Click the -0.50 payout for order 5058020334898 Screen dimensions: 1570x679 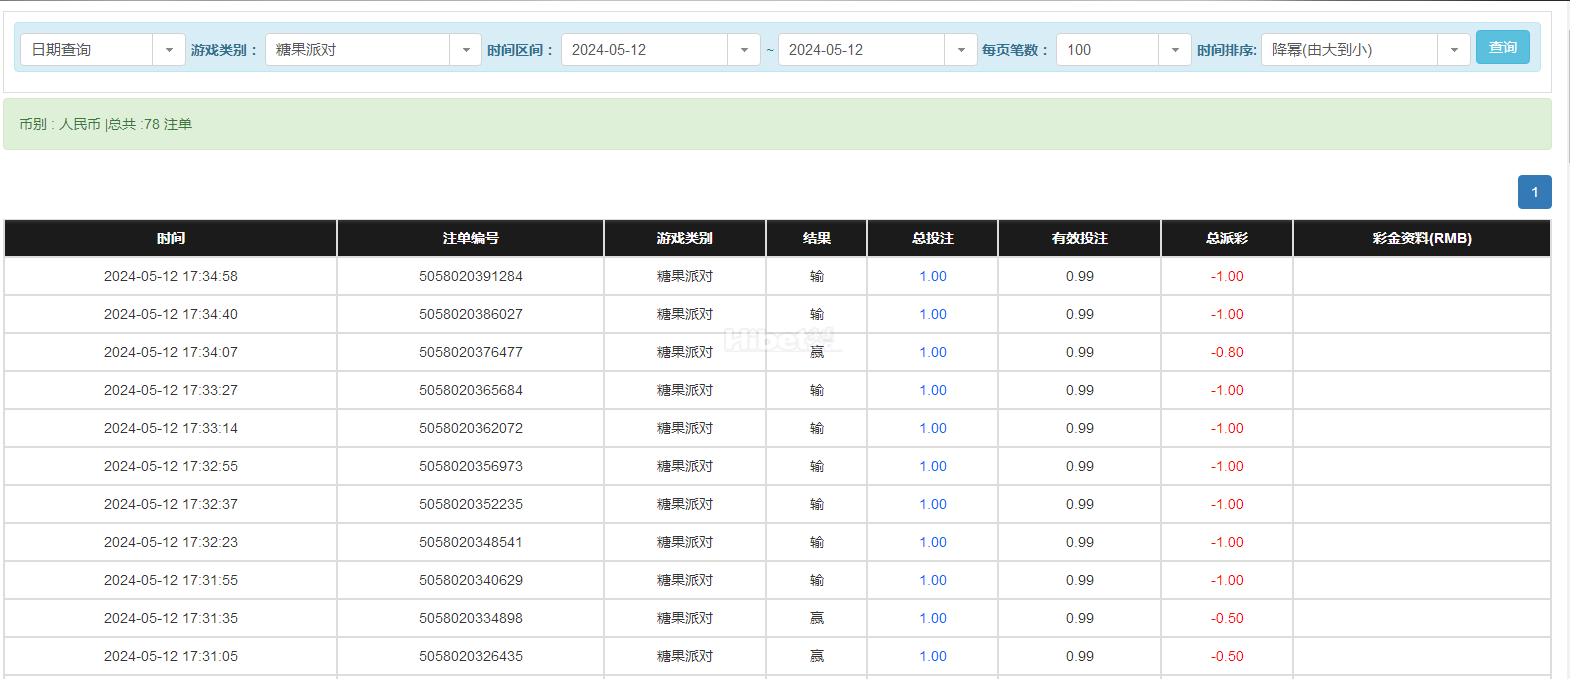click(1227, 618)
